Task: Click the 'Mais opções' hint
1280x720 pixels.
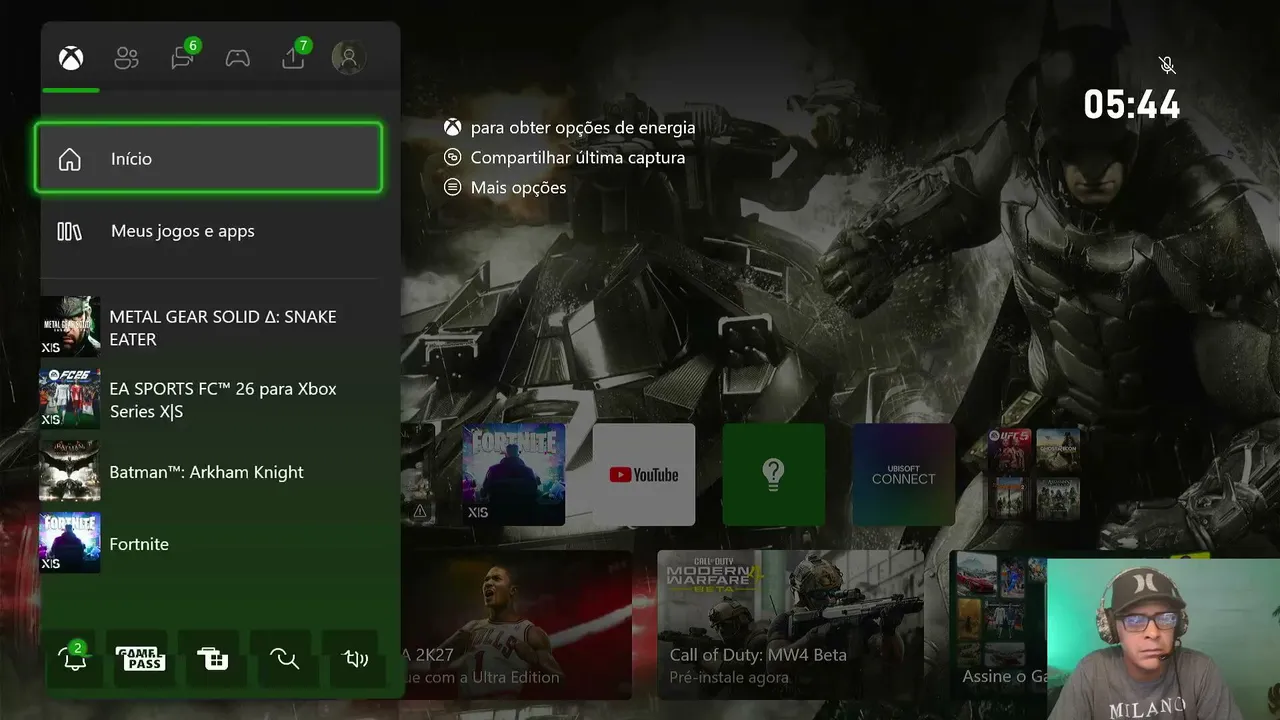Action: click(x=505, y=187)
